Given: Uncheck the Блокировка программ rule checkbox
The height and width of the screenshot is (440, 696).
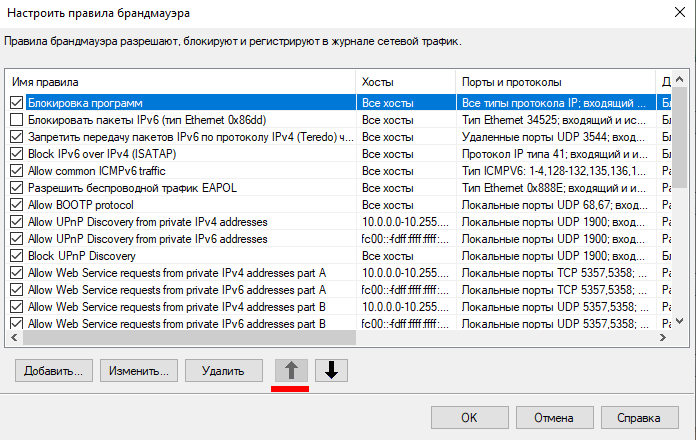Looking at the screenshot, I should pos(16,103).
